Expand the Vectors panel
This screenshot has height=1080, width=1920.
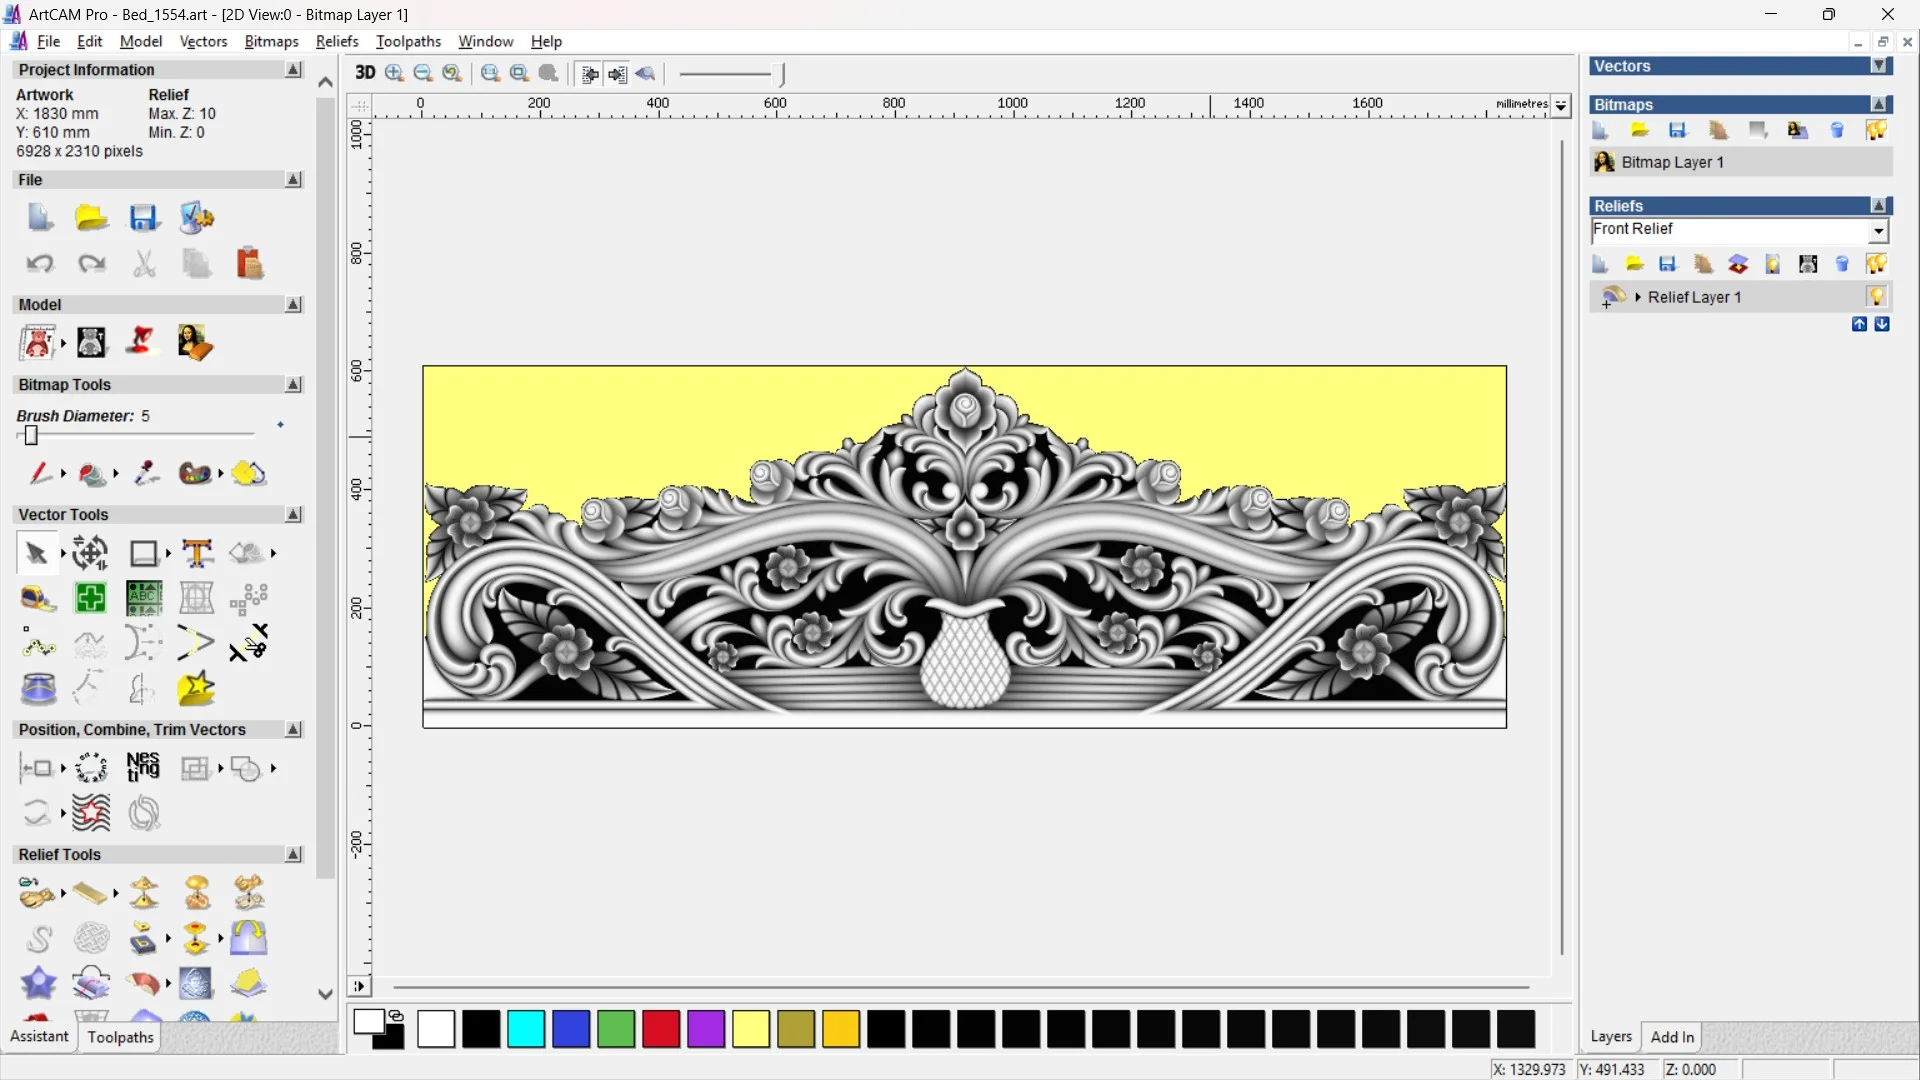point(1879,66)
